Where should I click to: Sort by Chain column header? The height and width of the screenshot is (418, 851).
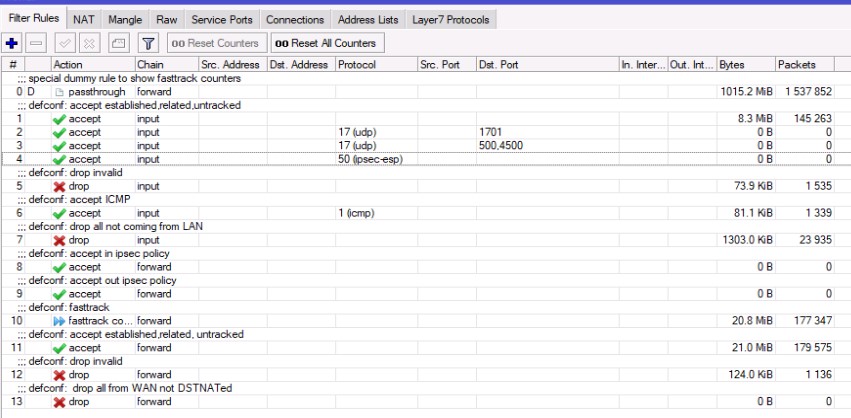click(167, 65)
